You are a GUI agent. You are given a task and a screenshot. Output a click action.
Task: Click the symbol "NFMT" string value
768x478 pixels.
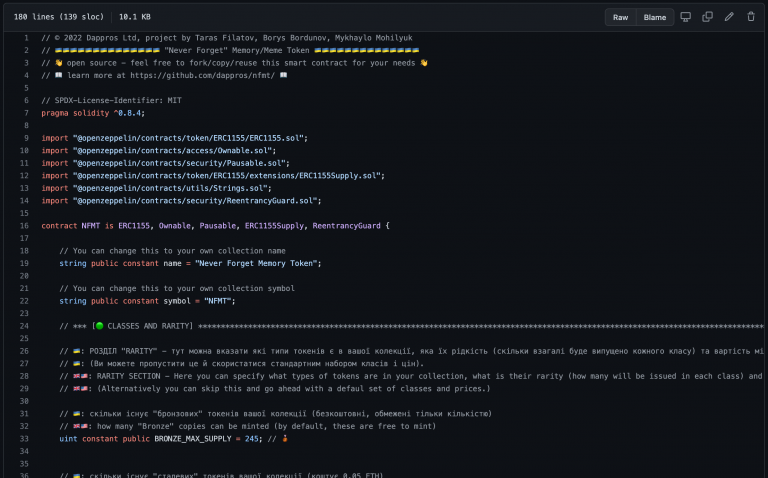click(217, 301)
